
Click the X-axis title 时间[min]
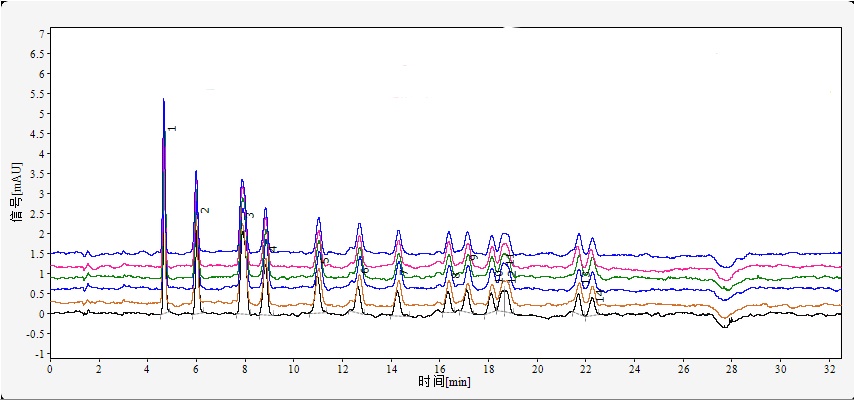[444, 382]
